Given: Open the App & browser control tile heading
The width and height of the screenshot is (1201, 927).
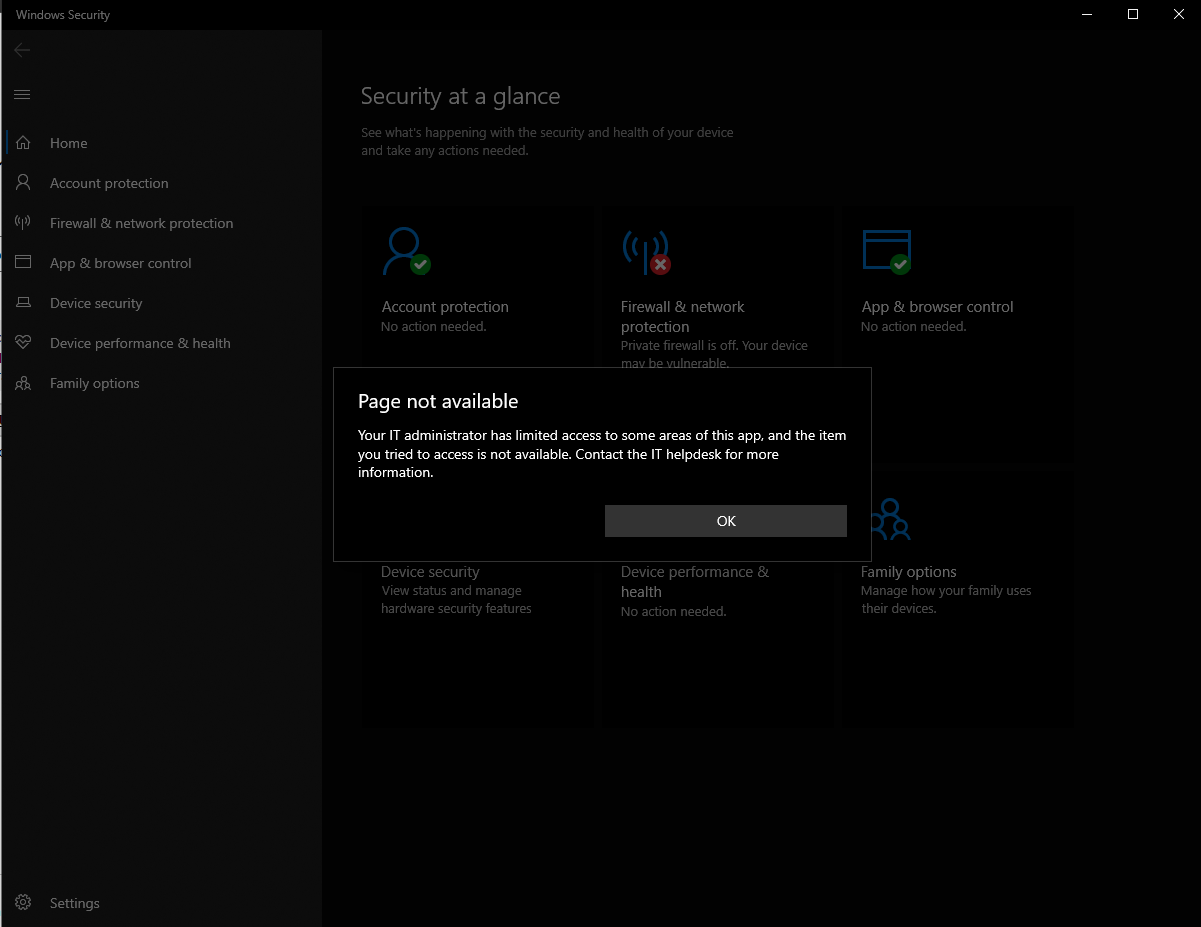Looking at the screenshot, I should pos(937,307).
